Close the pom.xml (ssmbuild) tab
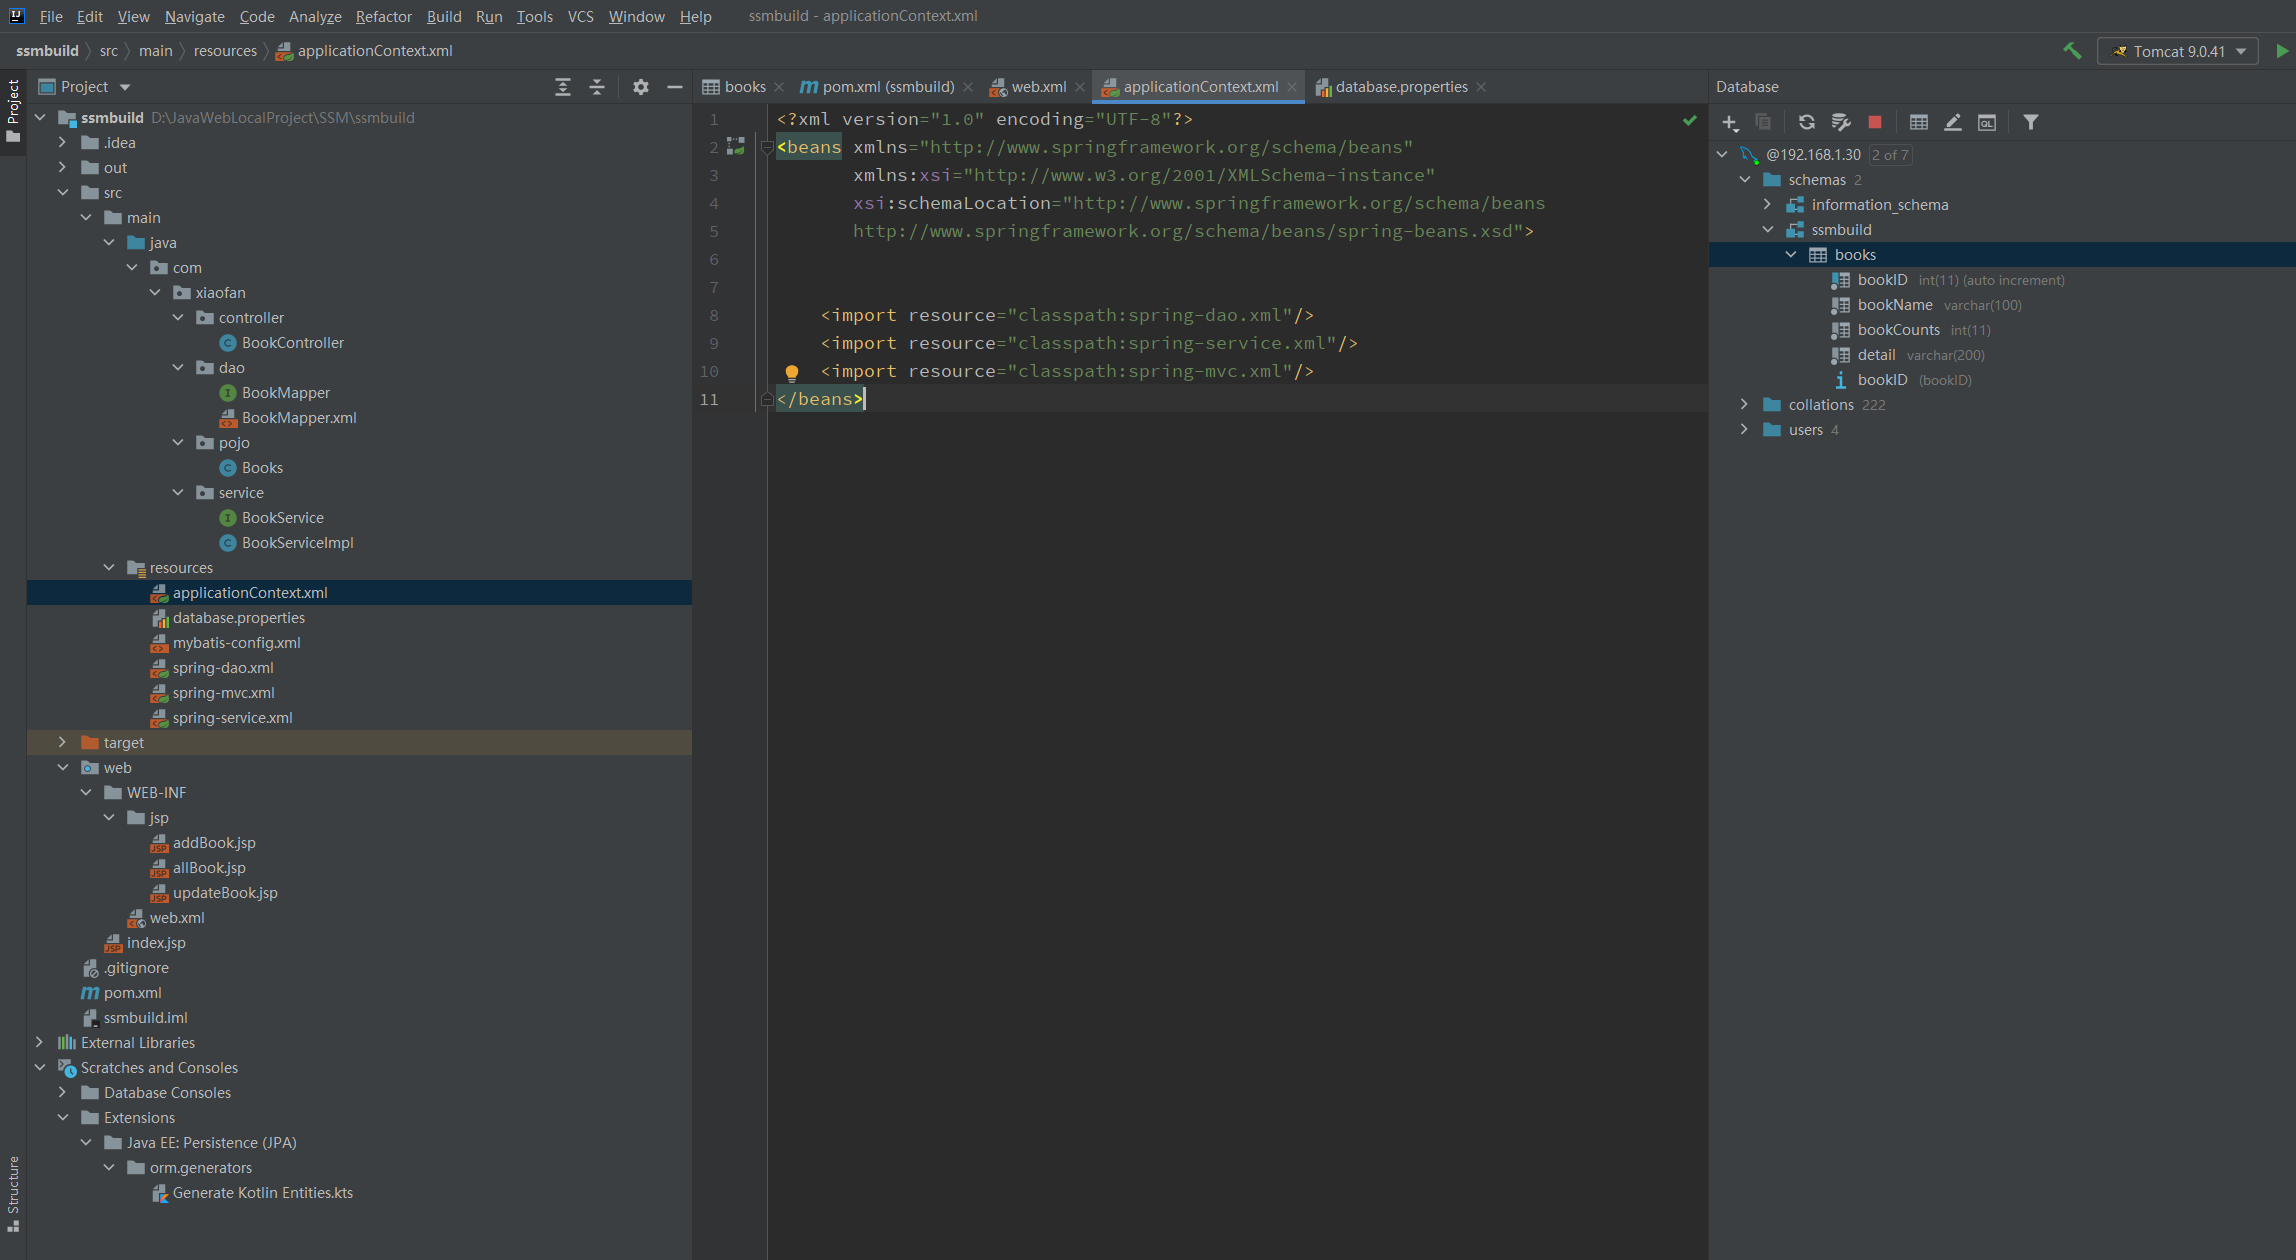The image size is (2296, 1260). click(x=968, y=87)
